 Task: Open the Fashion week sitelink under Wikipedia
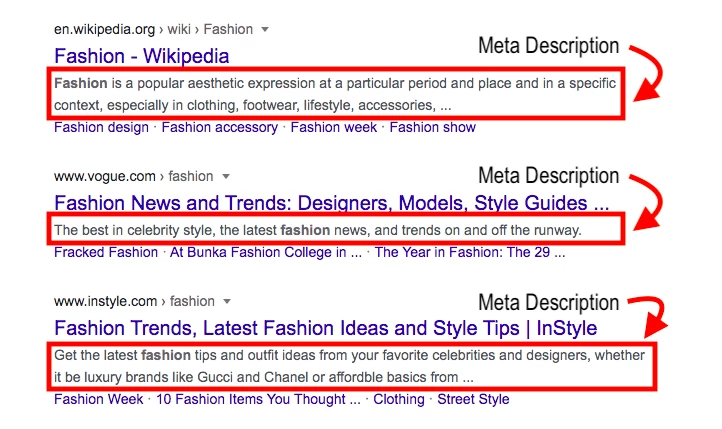(x=333, y=127)
